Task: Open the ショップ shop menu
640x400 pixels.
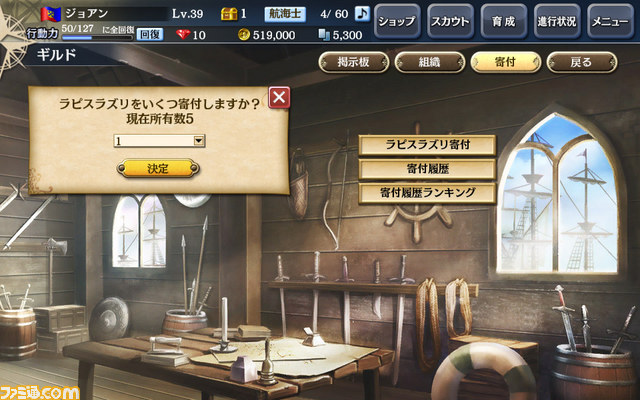Action: point(397,21)
